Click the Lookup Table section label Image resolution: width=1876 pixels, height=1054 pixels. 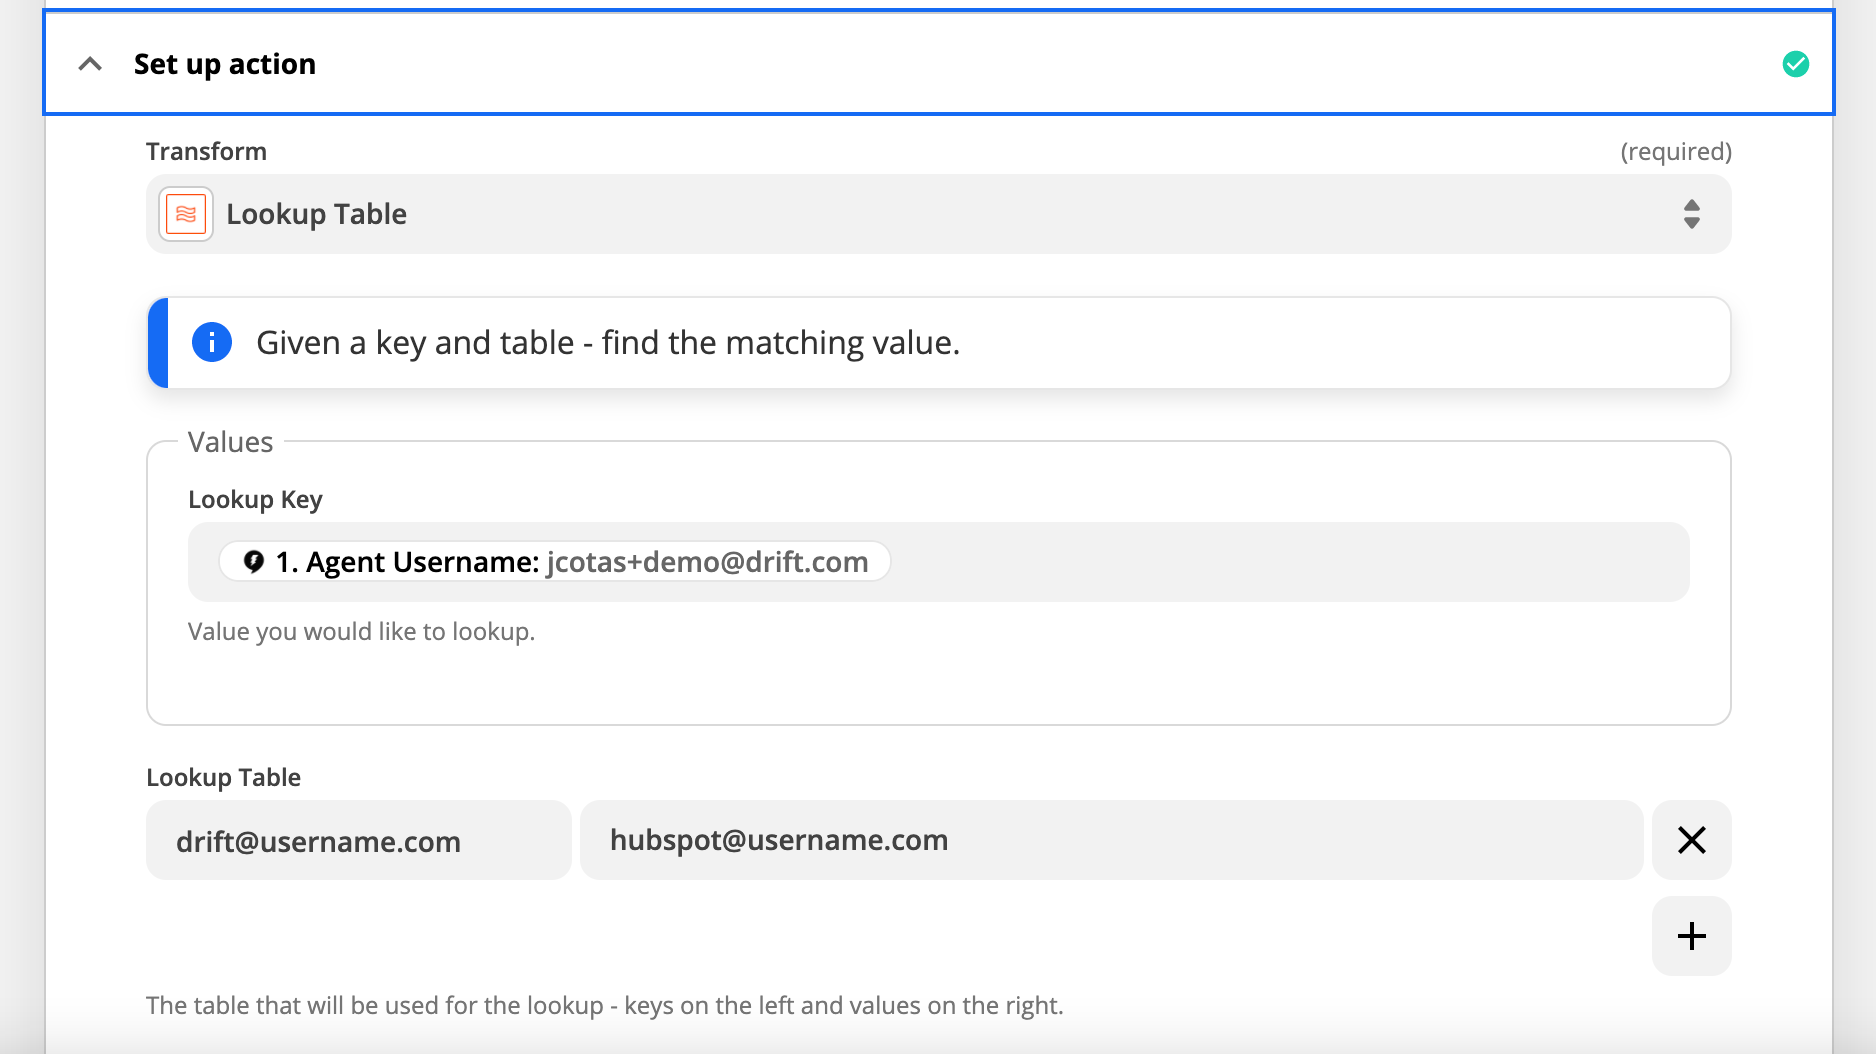[x=224, y=777]
